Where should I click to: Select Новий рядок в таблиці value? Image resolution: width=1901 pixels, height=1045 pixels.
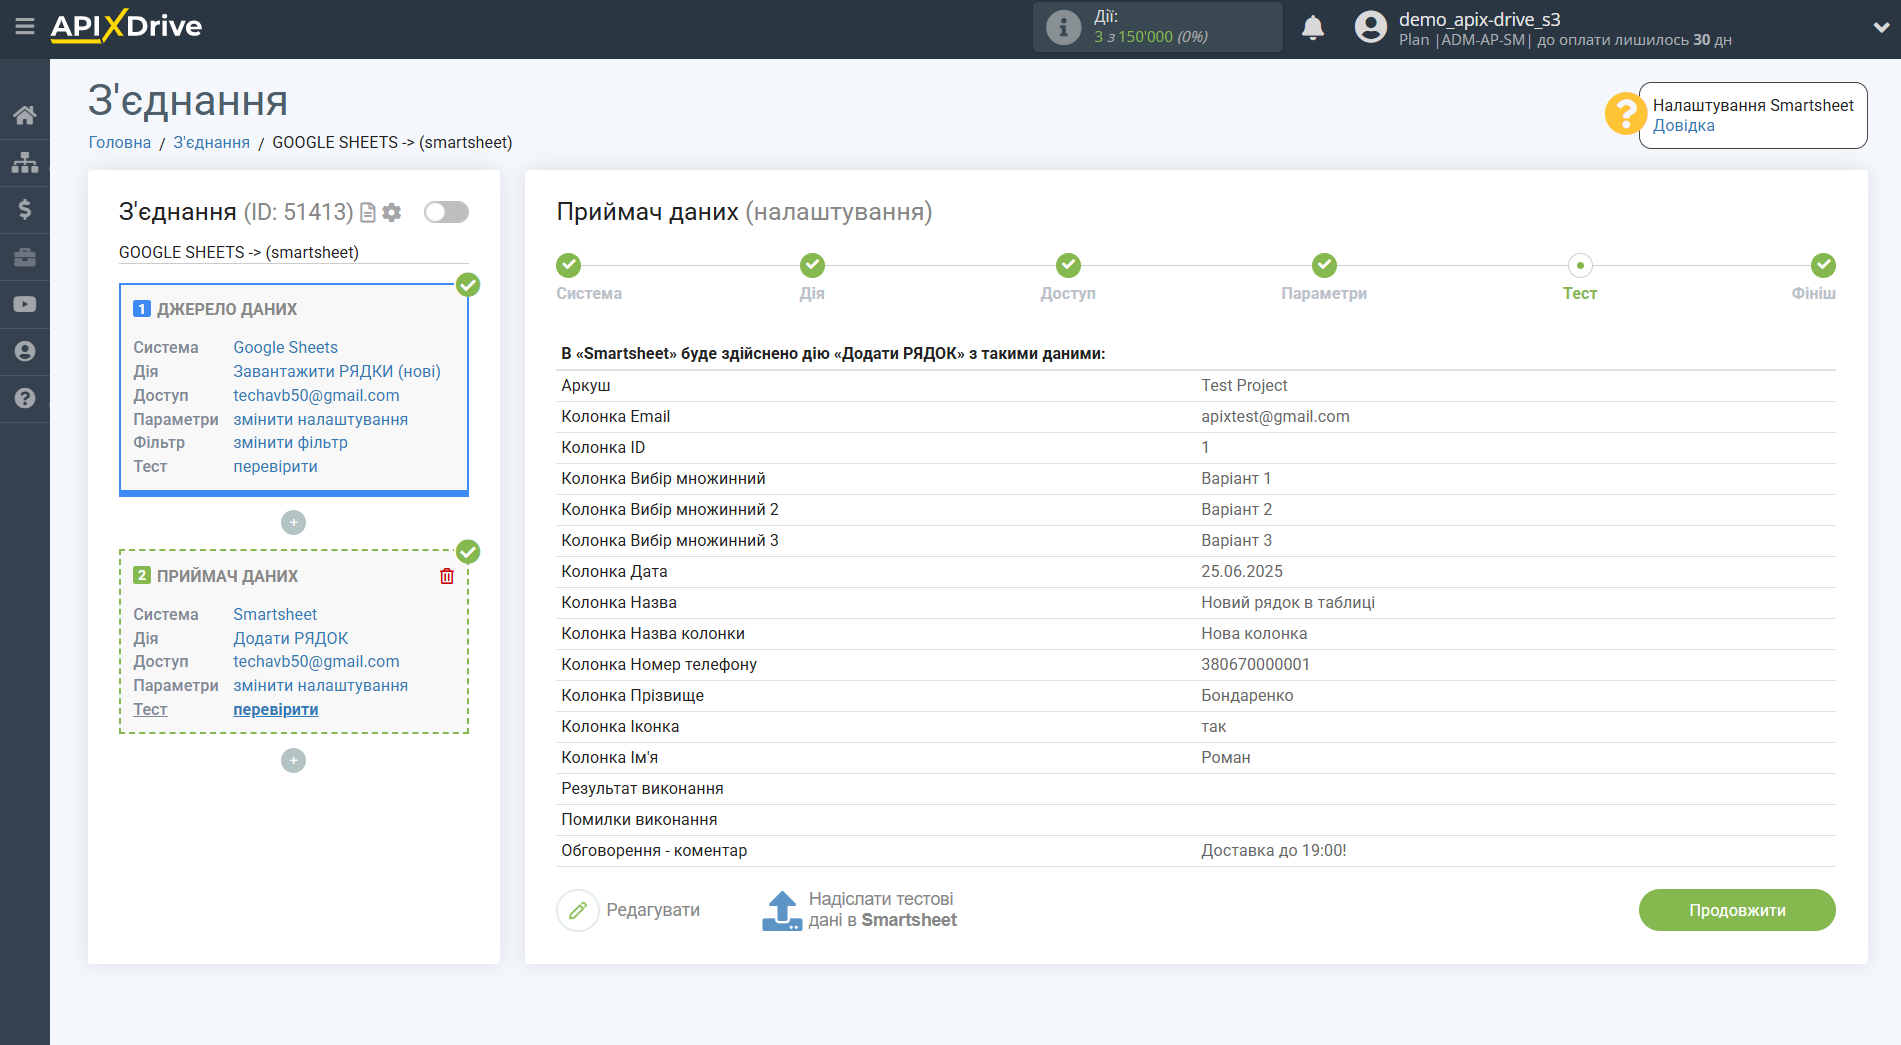pyautogui.click(x=1288, y=602)
